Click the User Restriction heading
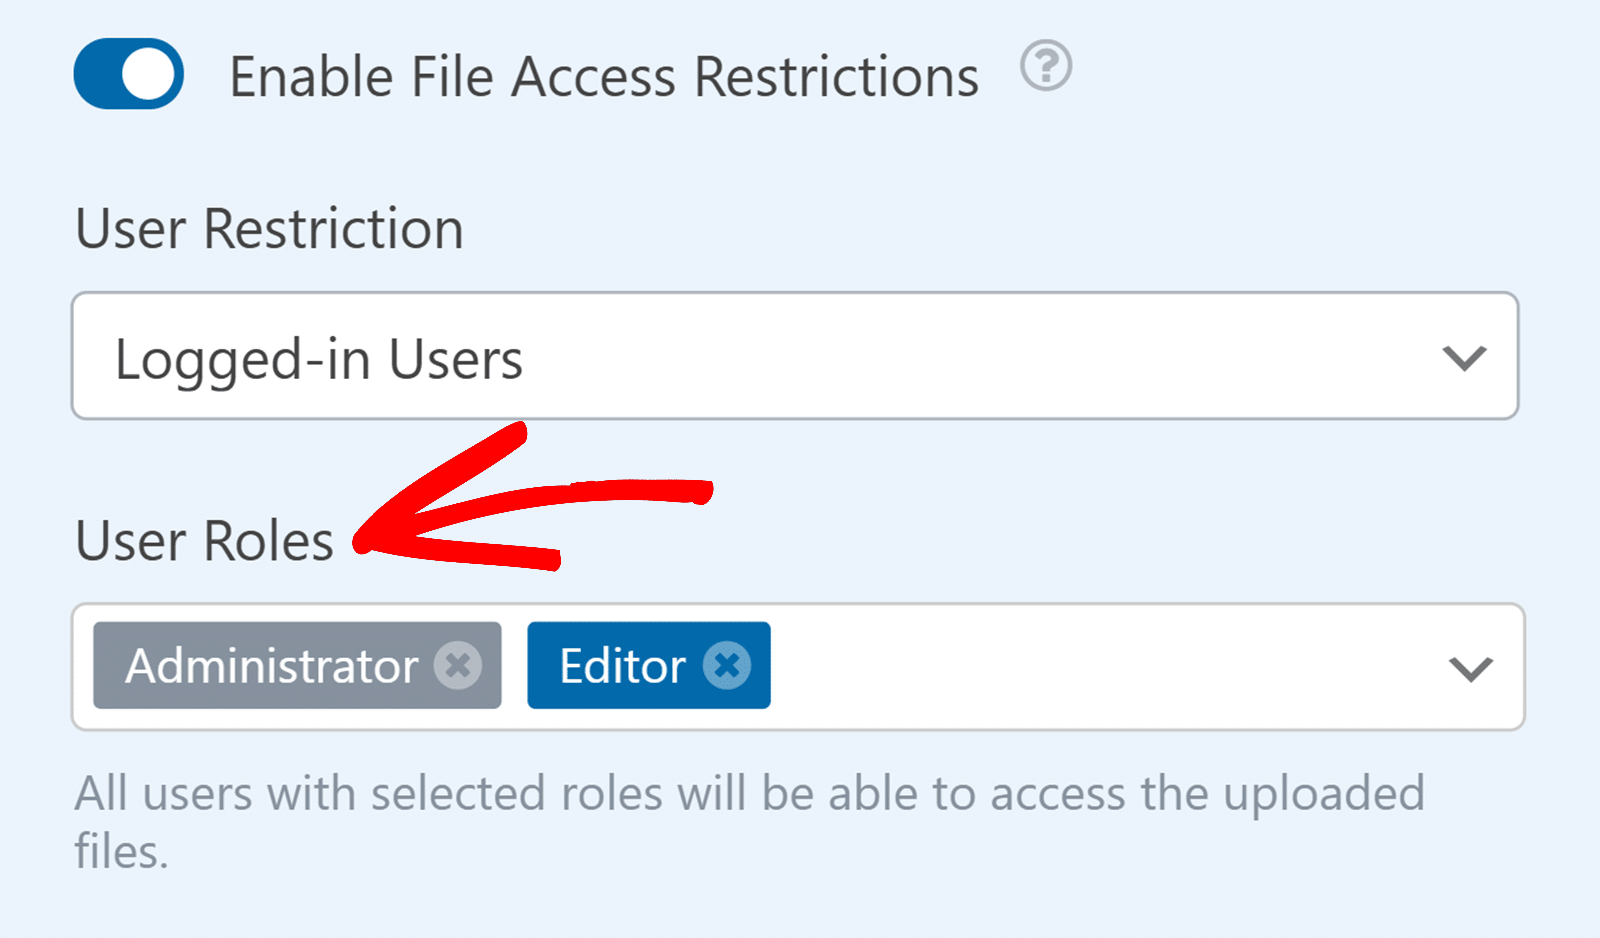The width and height of the screenshot is (1600, 938). [x=268, y=228]
